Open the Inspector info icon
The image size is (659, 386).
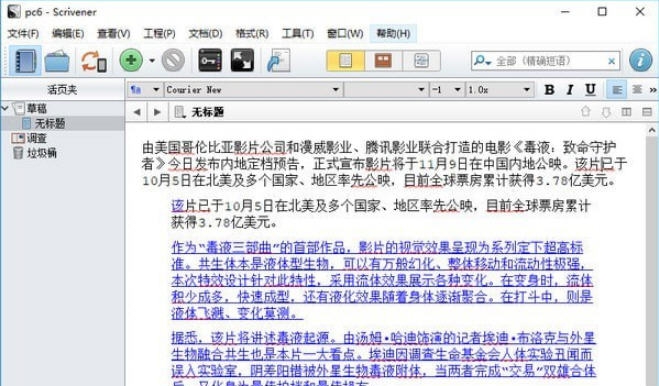(x=641, y=61)
